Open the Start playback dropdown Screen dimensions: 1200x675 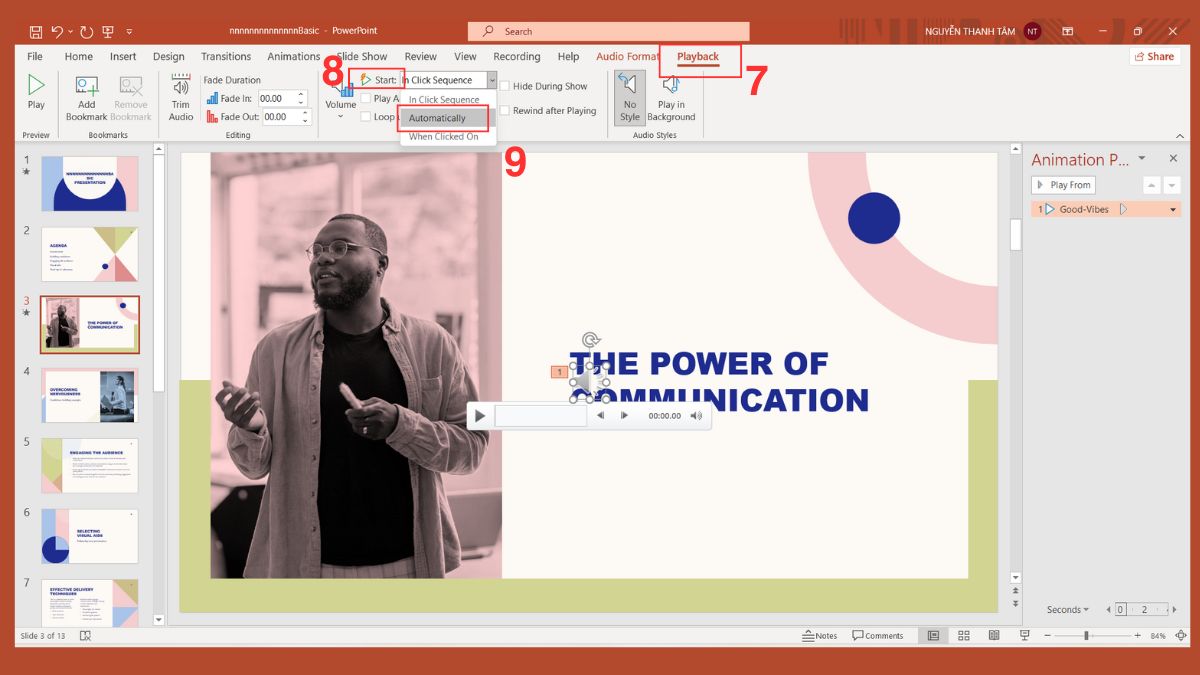[491, 79]
